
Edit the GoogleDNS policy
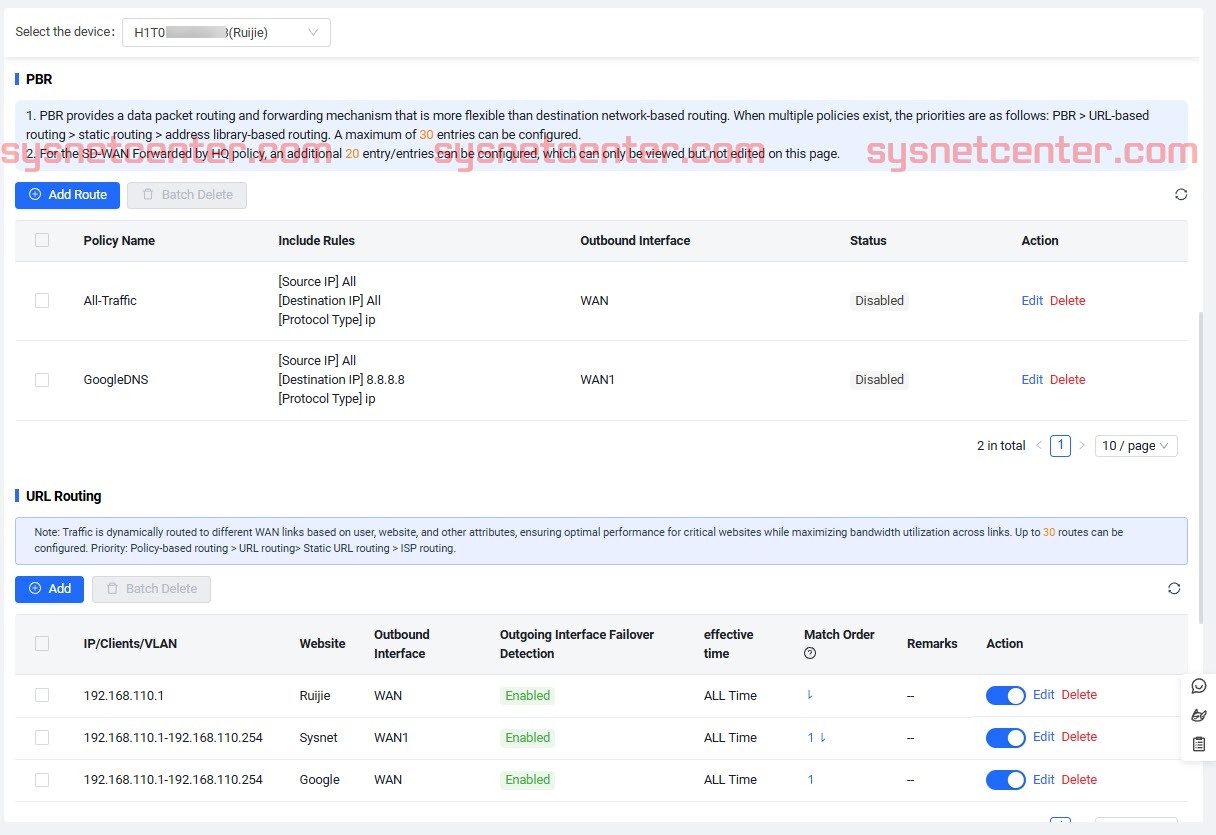pyautogui.click(x=1032, y=380)
